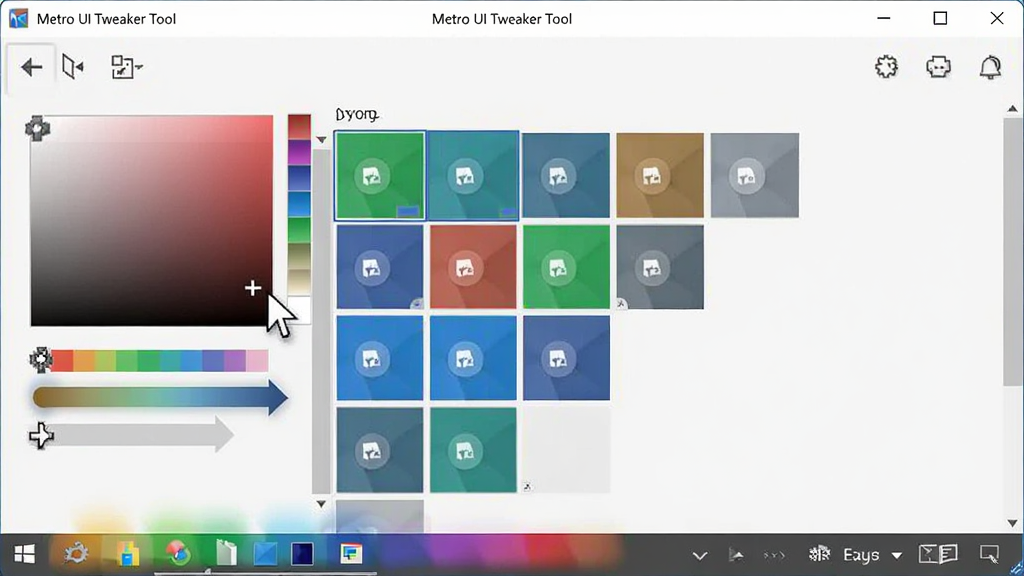Choose orange swatch in horizontal palette row
This screenshot has width=1024, height=576.
coord(84,360)
